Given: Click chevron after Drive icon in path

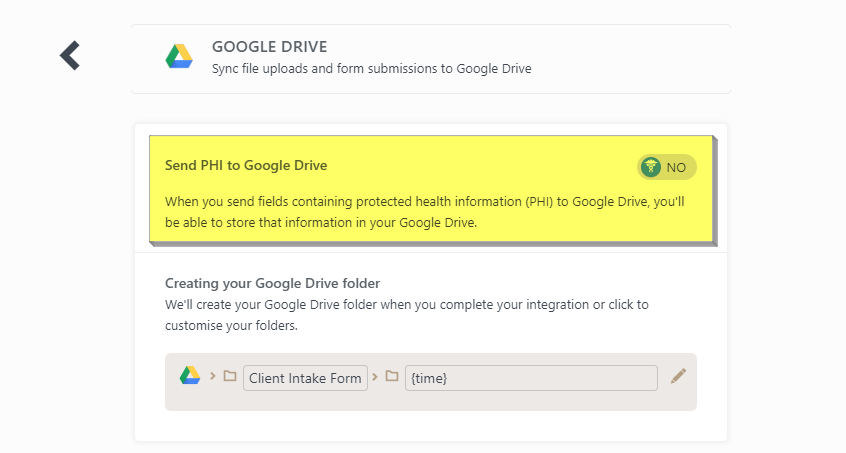Looking at the screenshot, I should click(213, 377).
